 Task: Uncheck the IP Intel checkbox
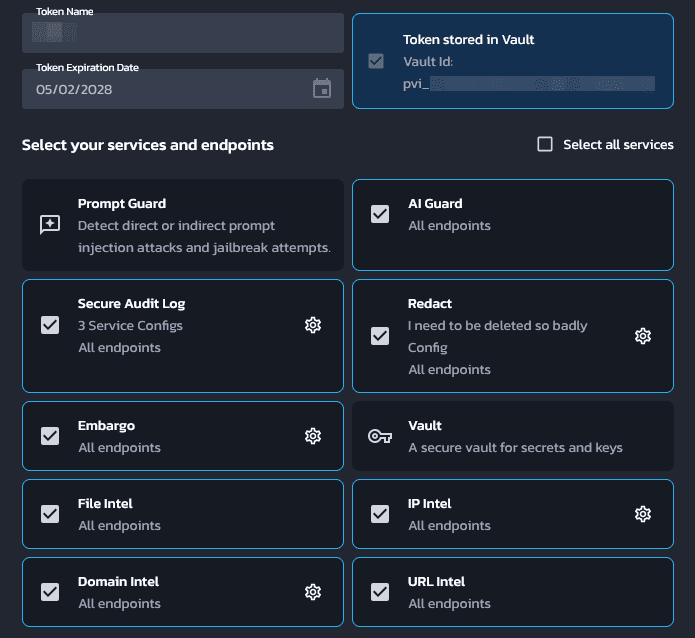[x=380, y=514]
